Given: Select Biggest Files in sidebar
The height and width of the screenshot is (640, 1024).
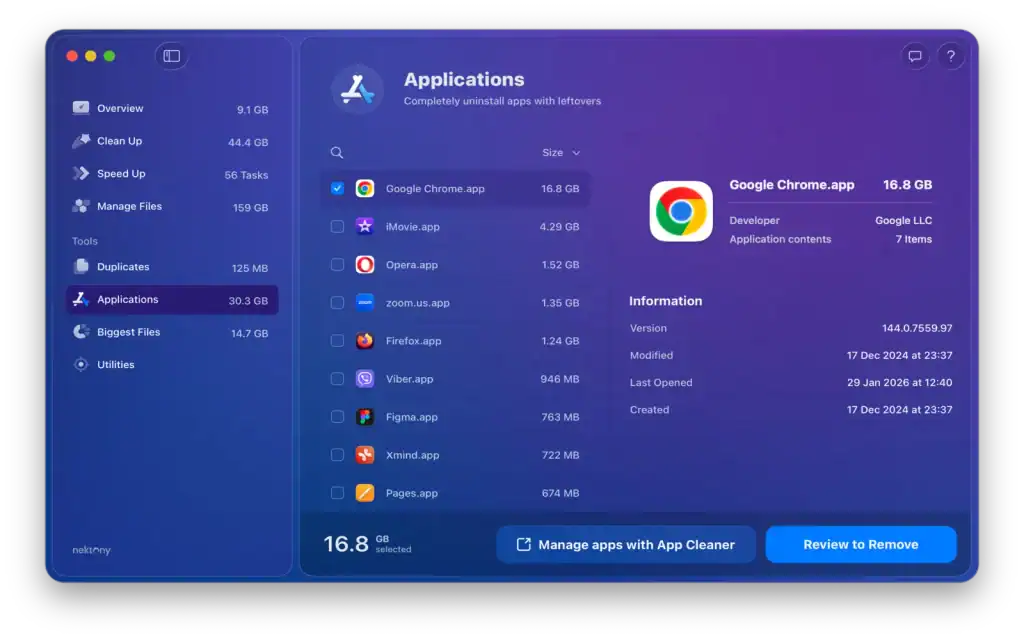Looking at the screenshot, I should (172, 332).
